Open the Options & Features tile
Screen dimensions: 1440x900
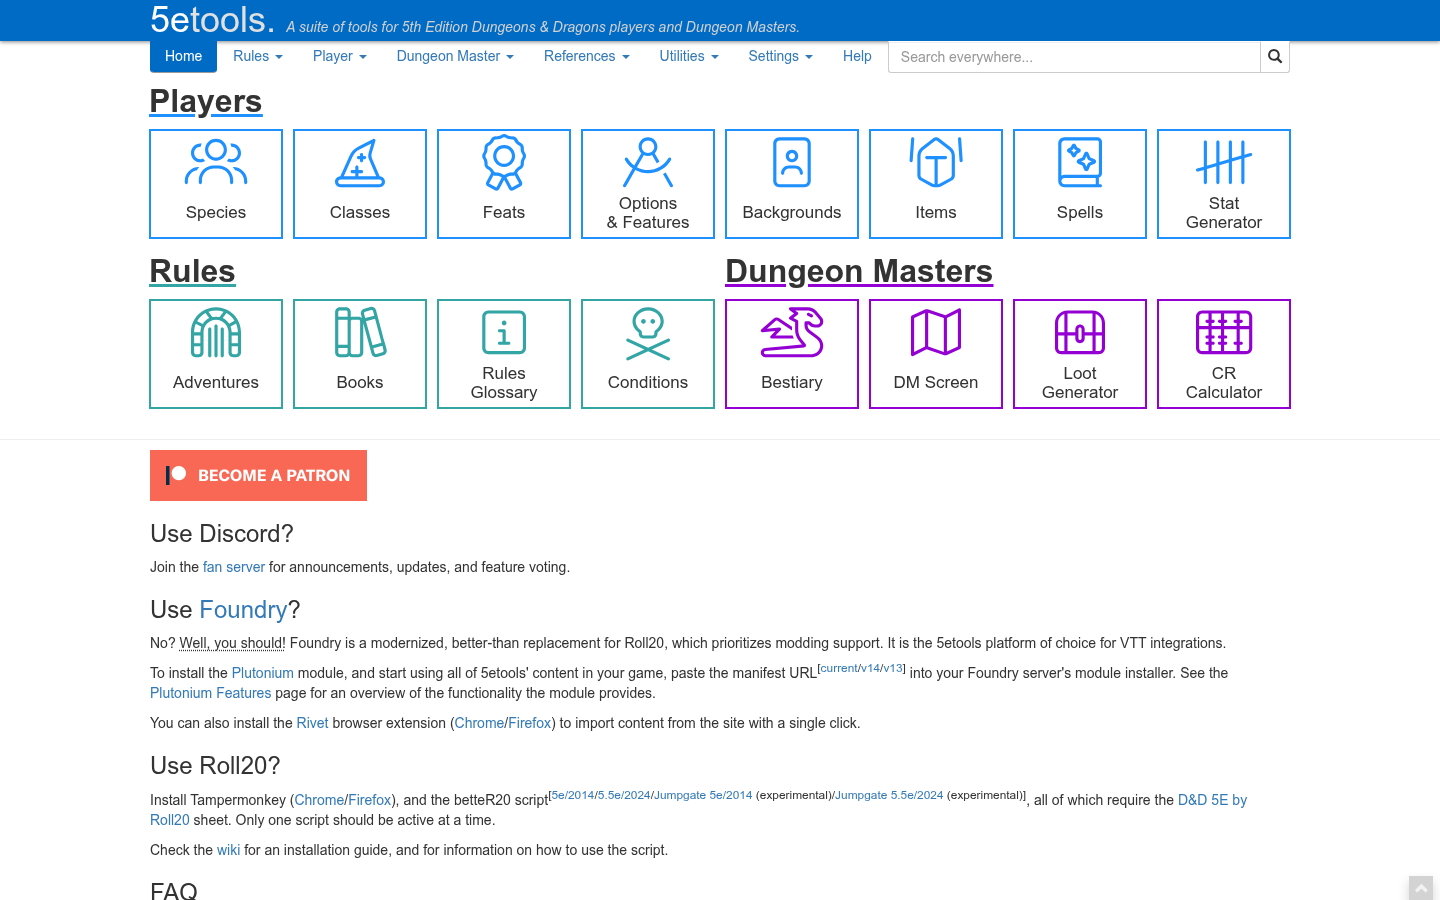pyautogui.click(x=648, y=184)
